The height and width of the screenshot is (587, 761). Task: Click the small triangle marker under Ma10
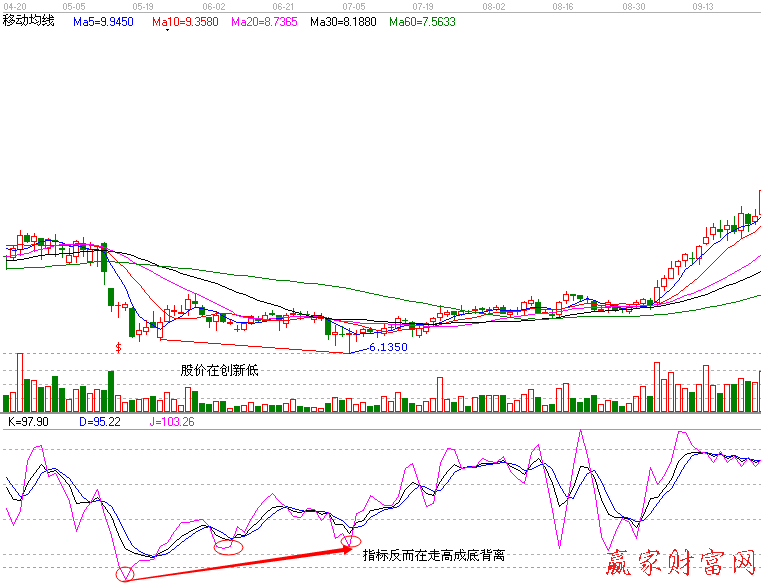click(166, 31)
